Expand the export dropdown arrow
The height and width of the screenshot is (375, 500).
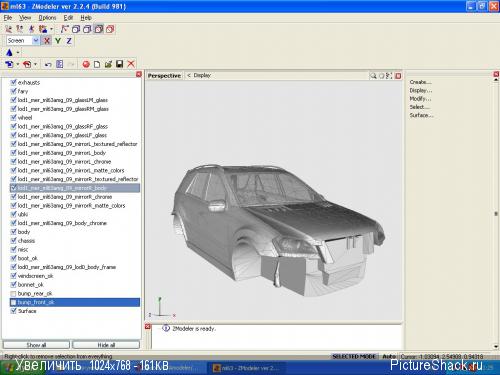pos(35,64)
